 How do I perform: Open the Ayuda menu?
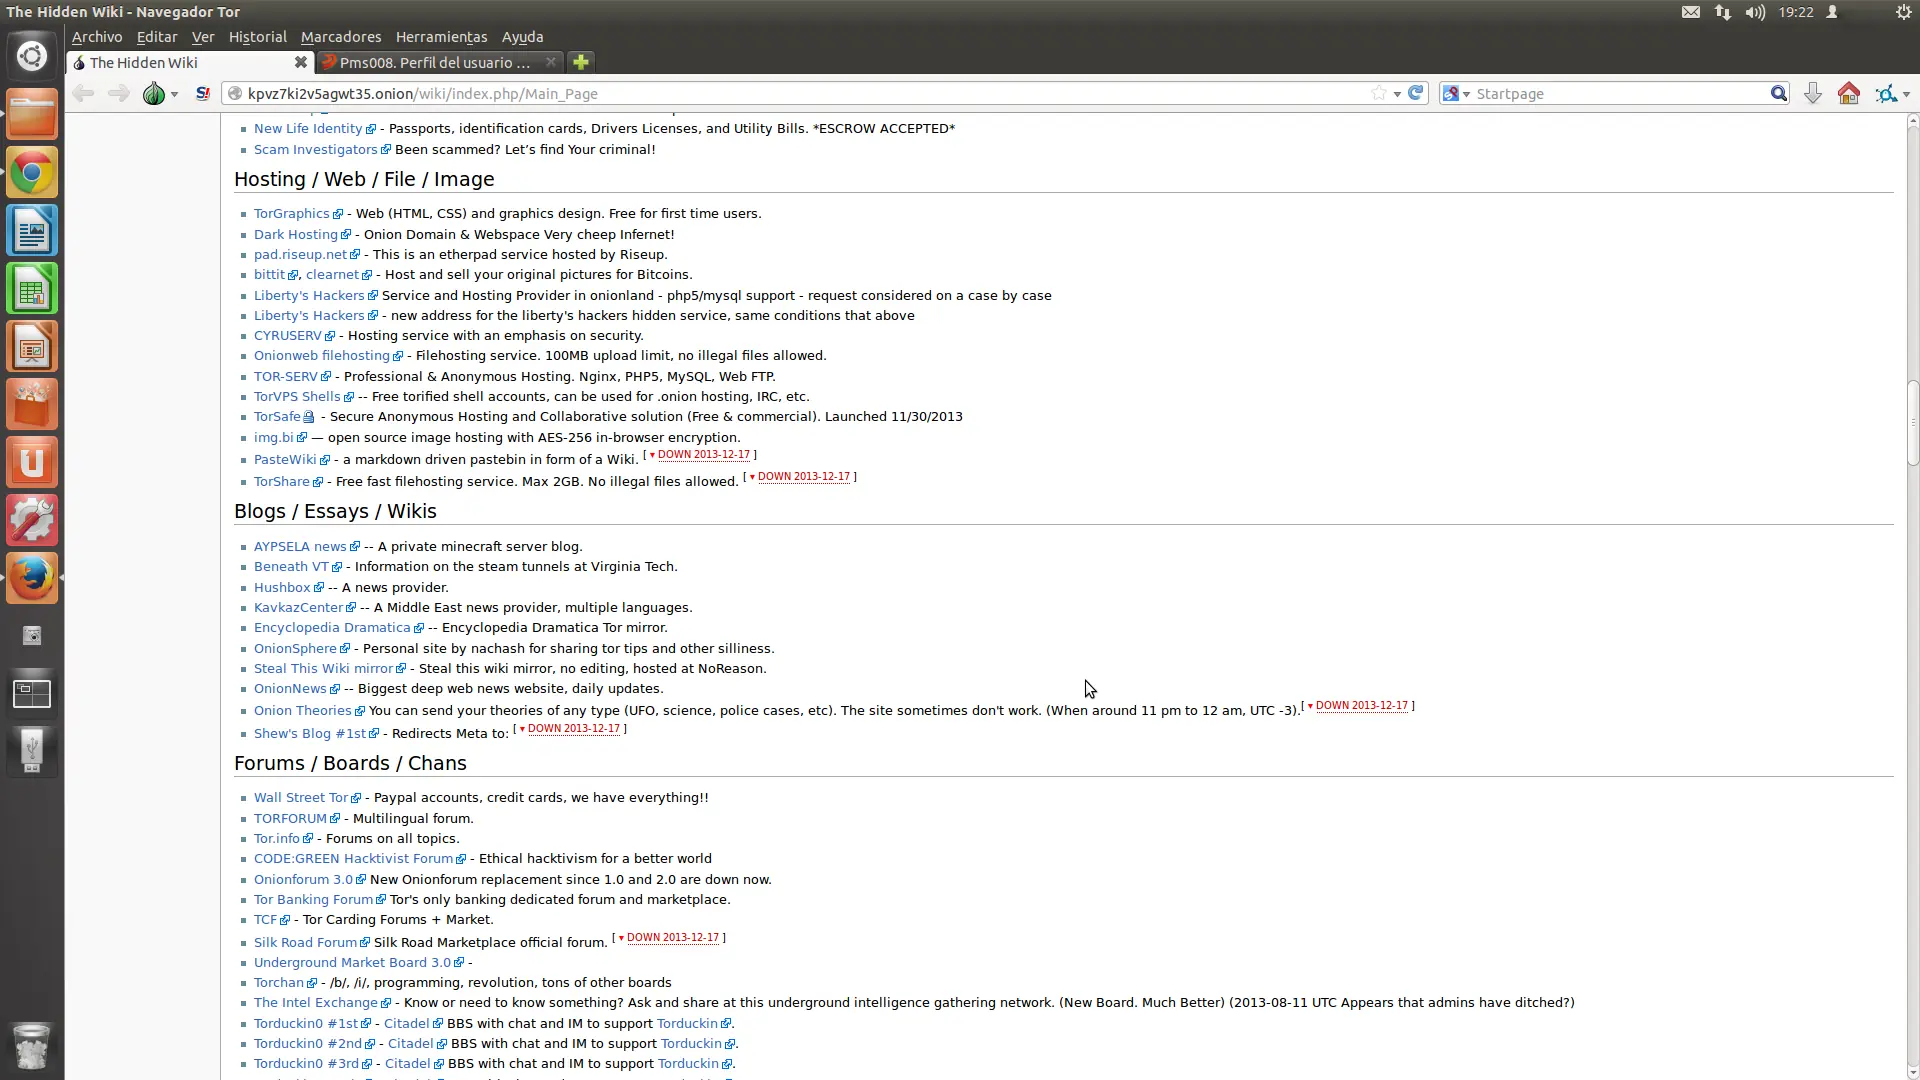point(522,37)
